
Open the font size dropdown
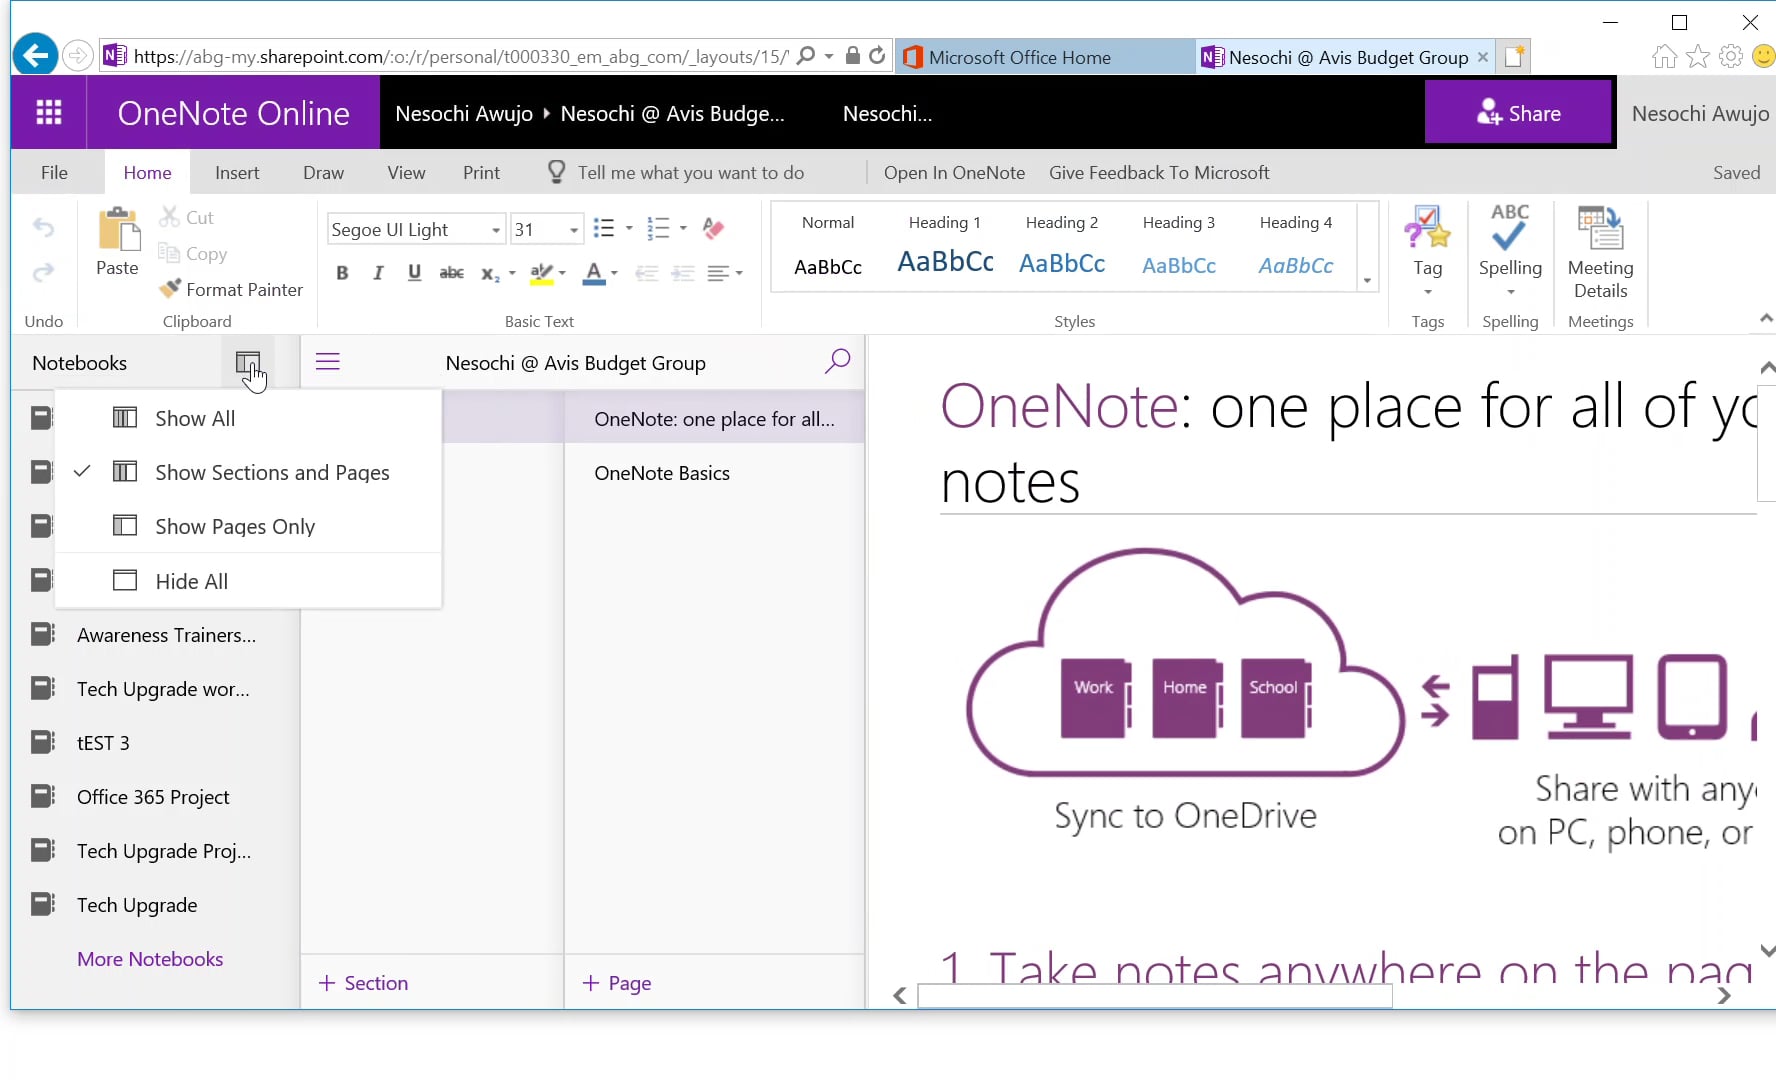pos(575,229)
